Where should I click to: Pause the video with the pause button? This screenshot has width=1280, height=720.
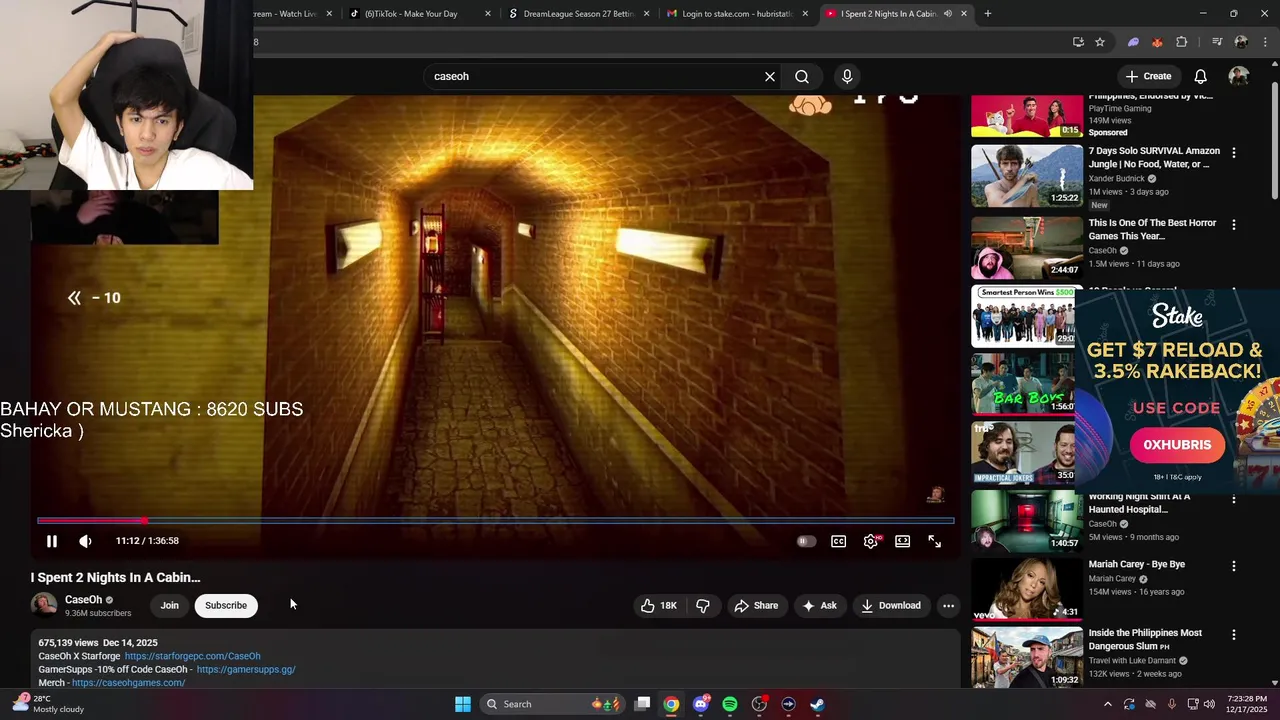pyautogui.click(x=52, y=541)
